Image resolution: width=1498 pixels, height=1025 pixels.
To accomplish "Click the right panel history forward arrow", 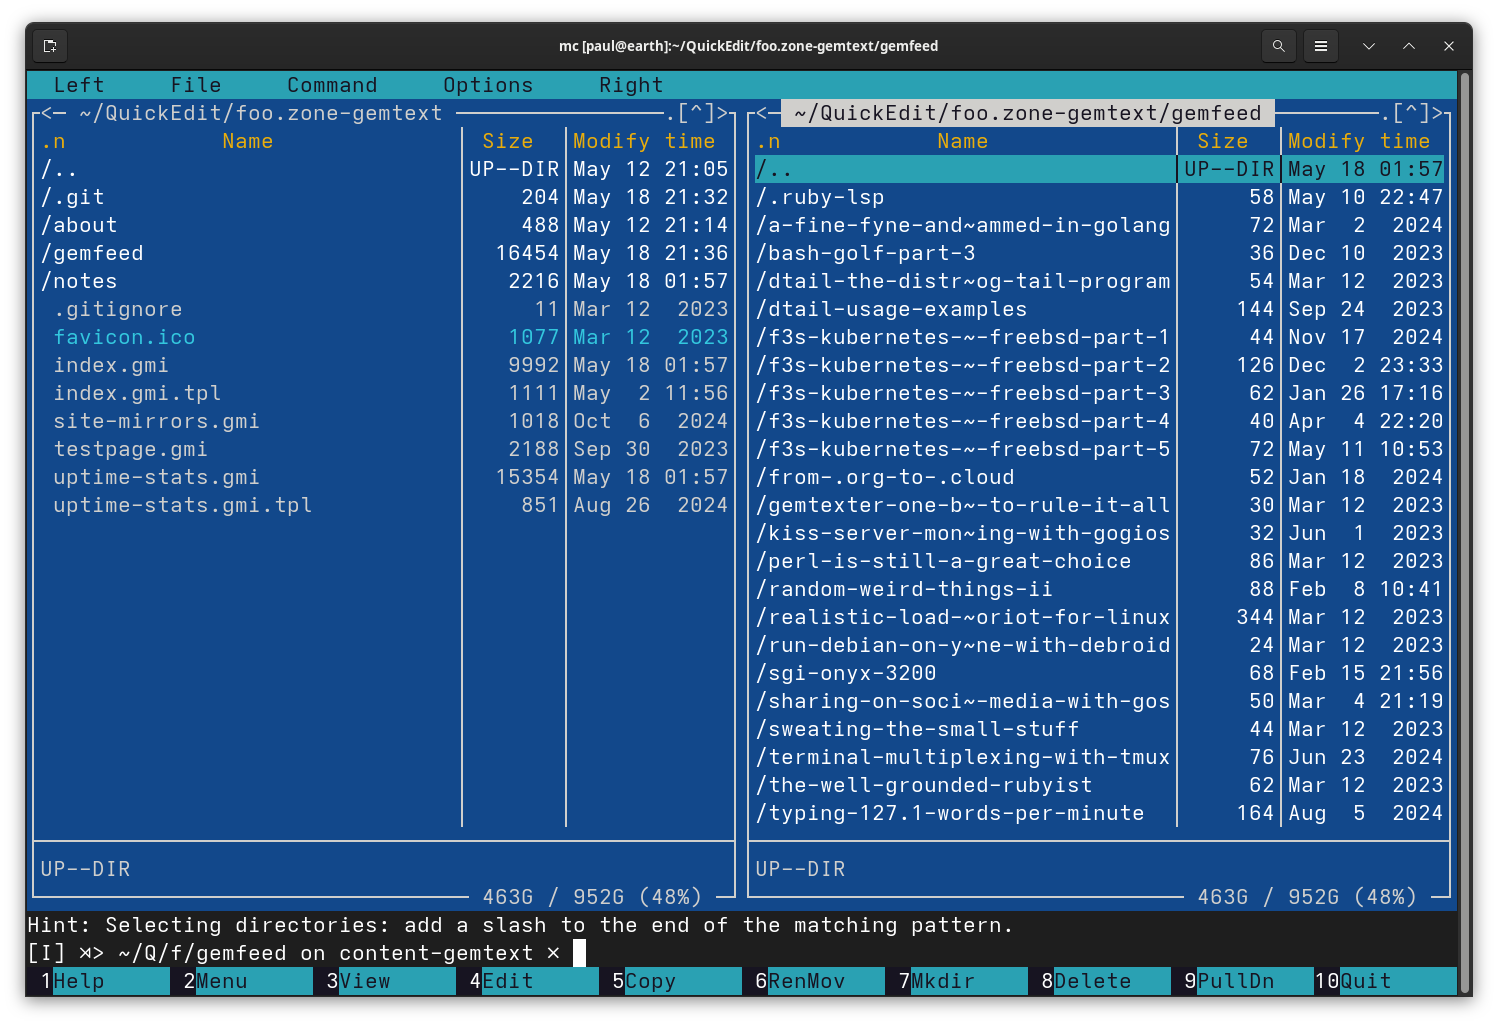I will click(1437, 114).
